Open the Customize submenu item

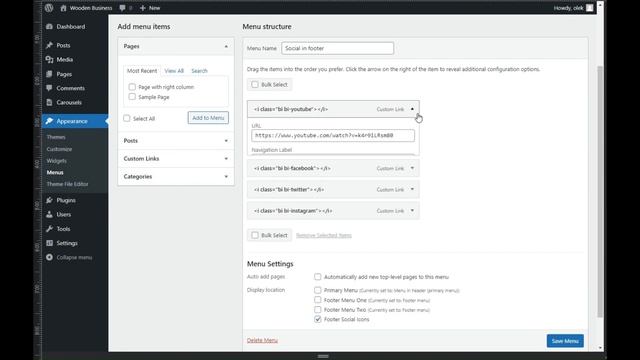(x=59, y=149)
